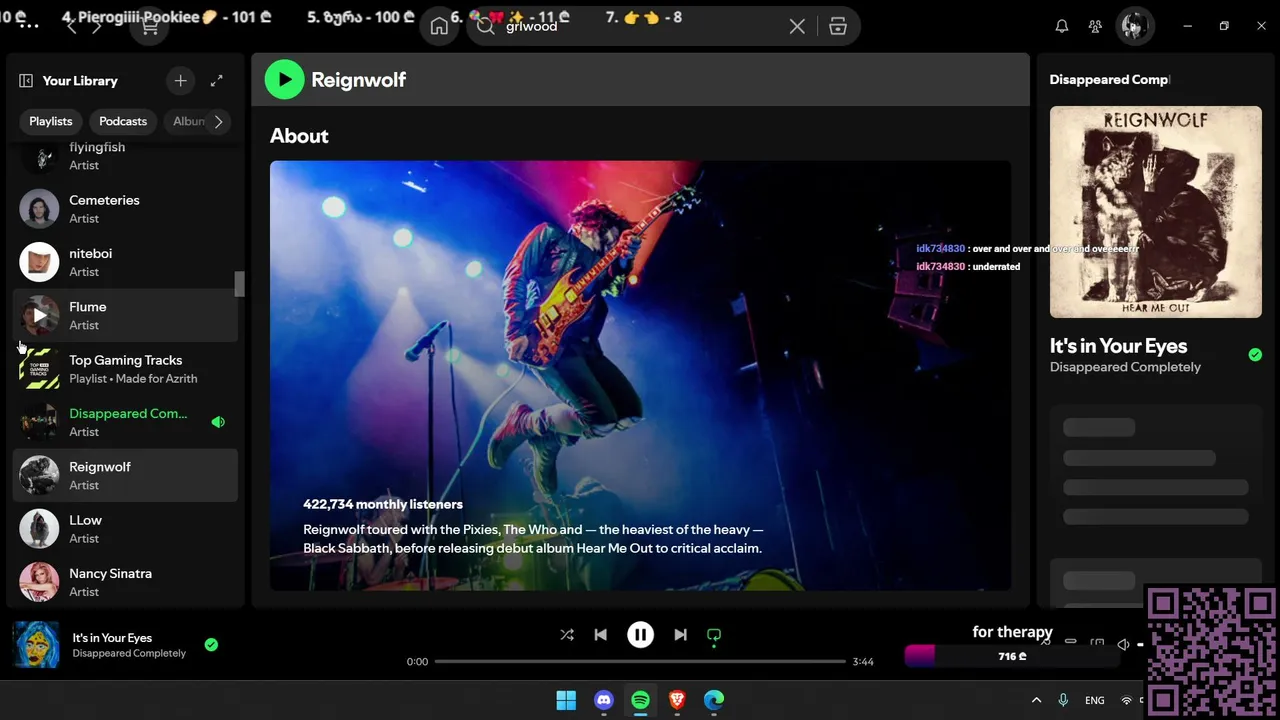Open flyingfish artist in library
The image size is (1280, 720).
point(125,155)
